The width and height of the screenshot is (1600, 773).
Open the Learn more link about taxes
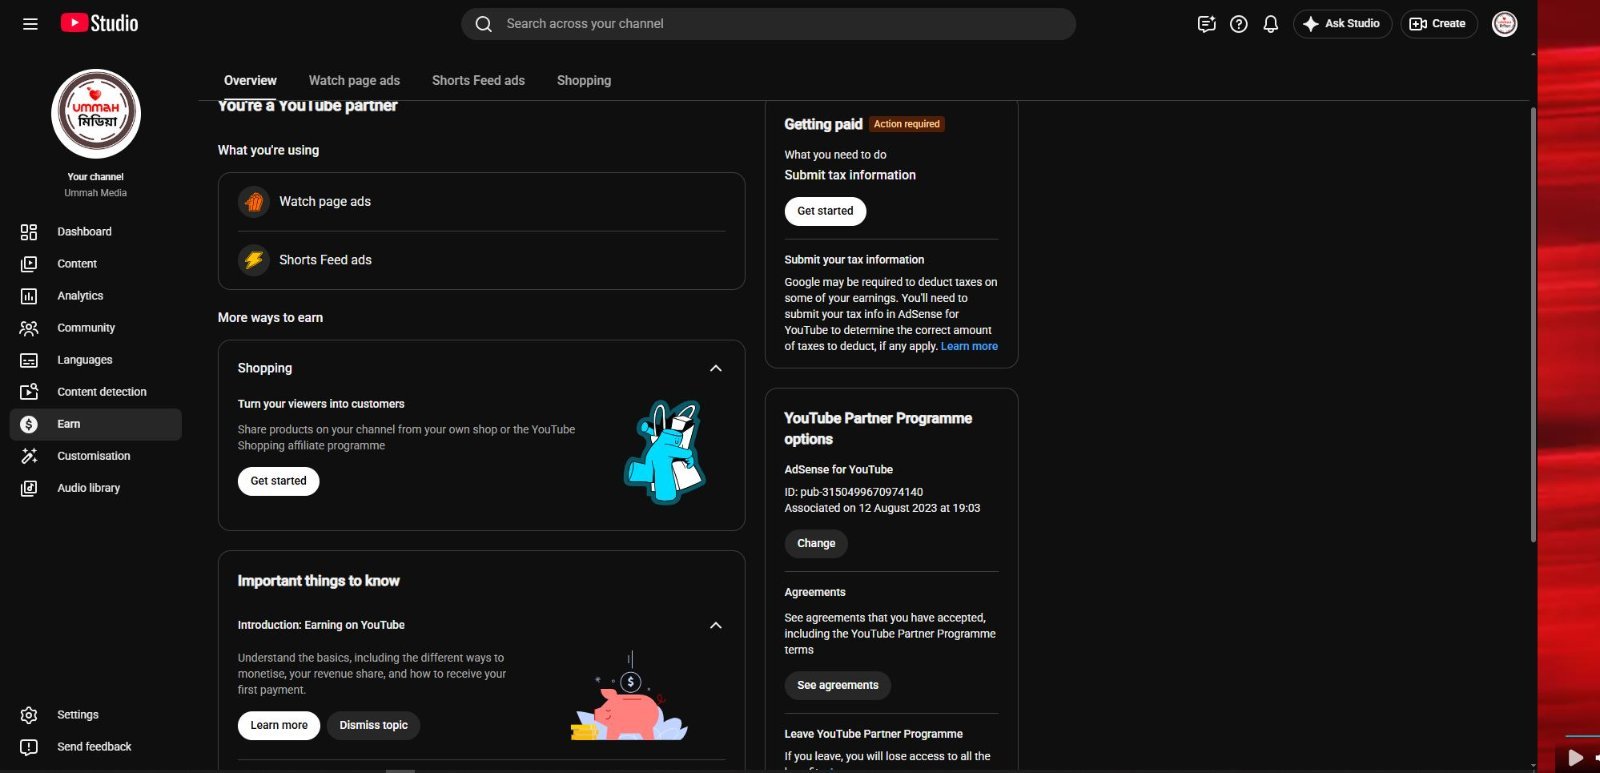click(969, 346)
